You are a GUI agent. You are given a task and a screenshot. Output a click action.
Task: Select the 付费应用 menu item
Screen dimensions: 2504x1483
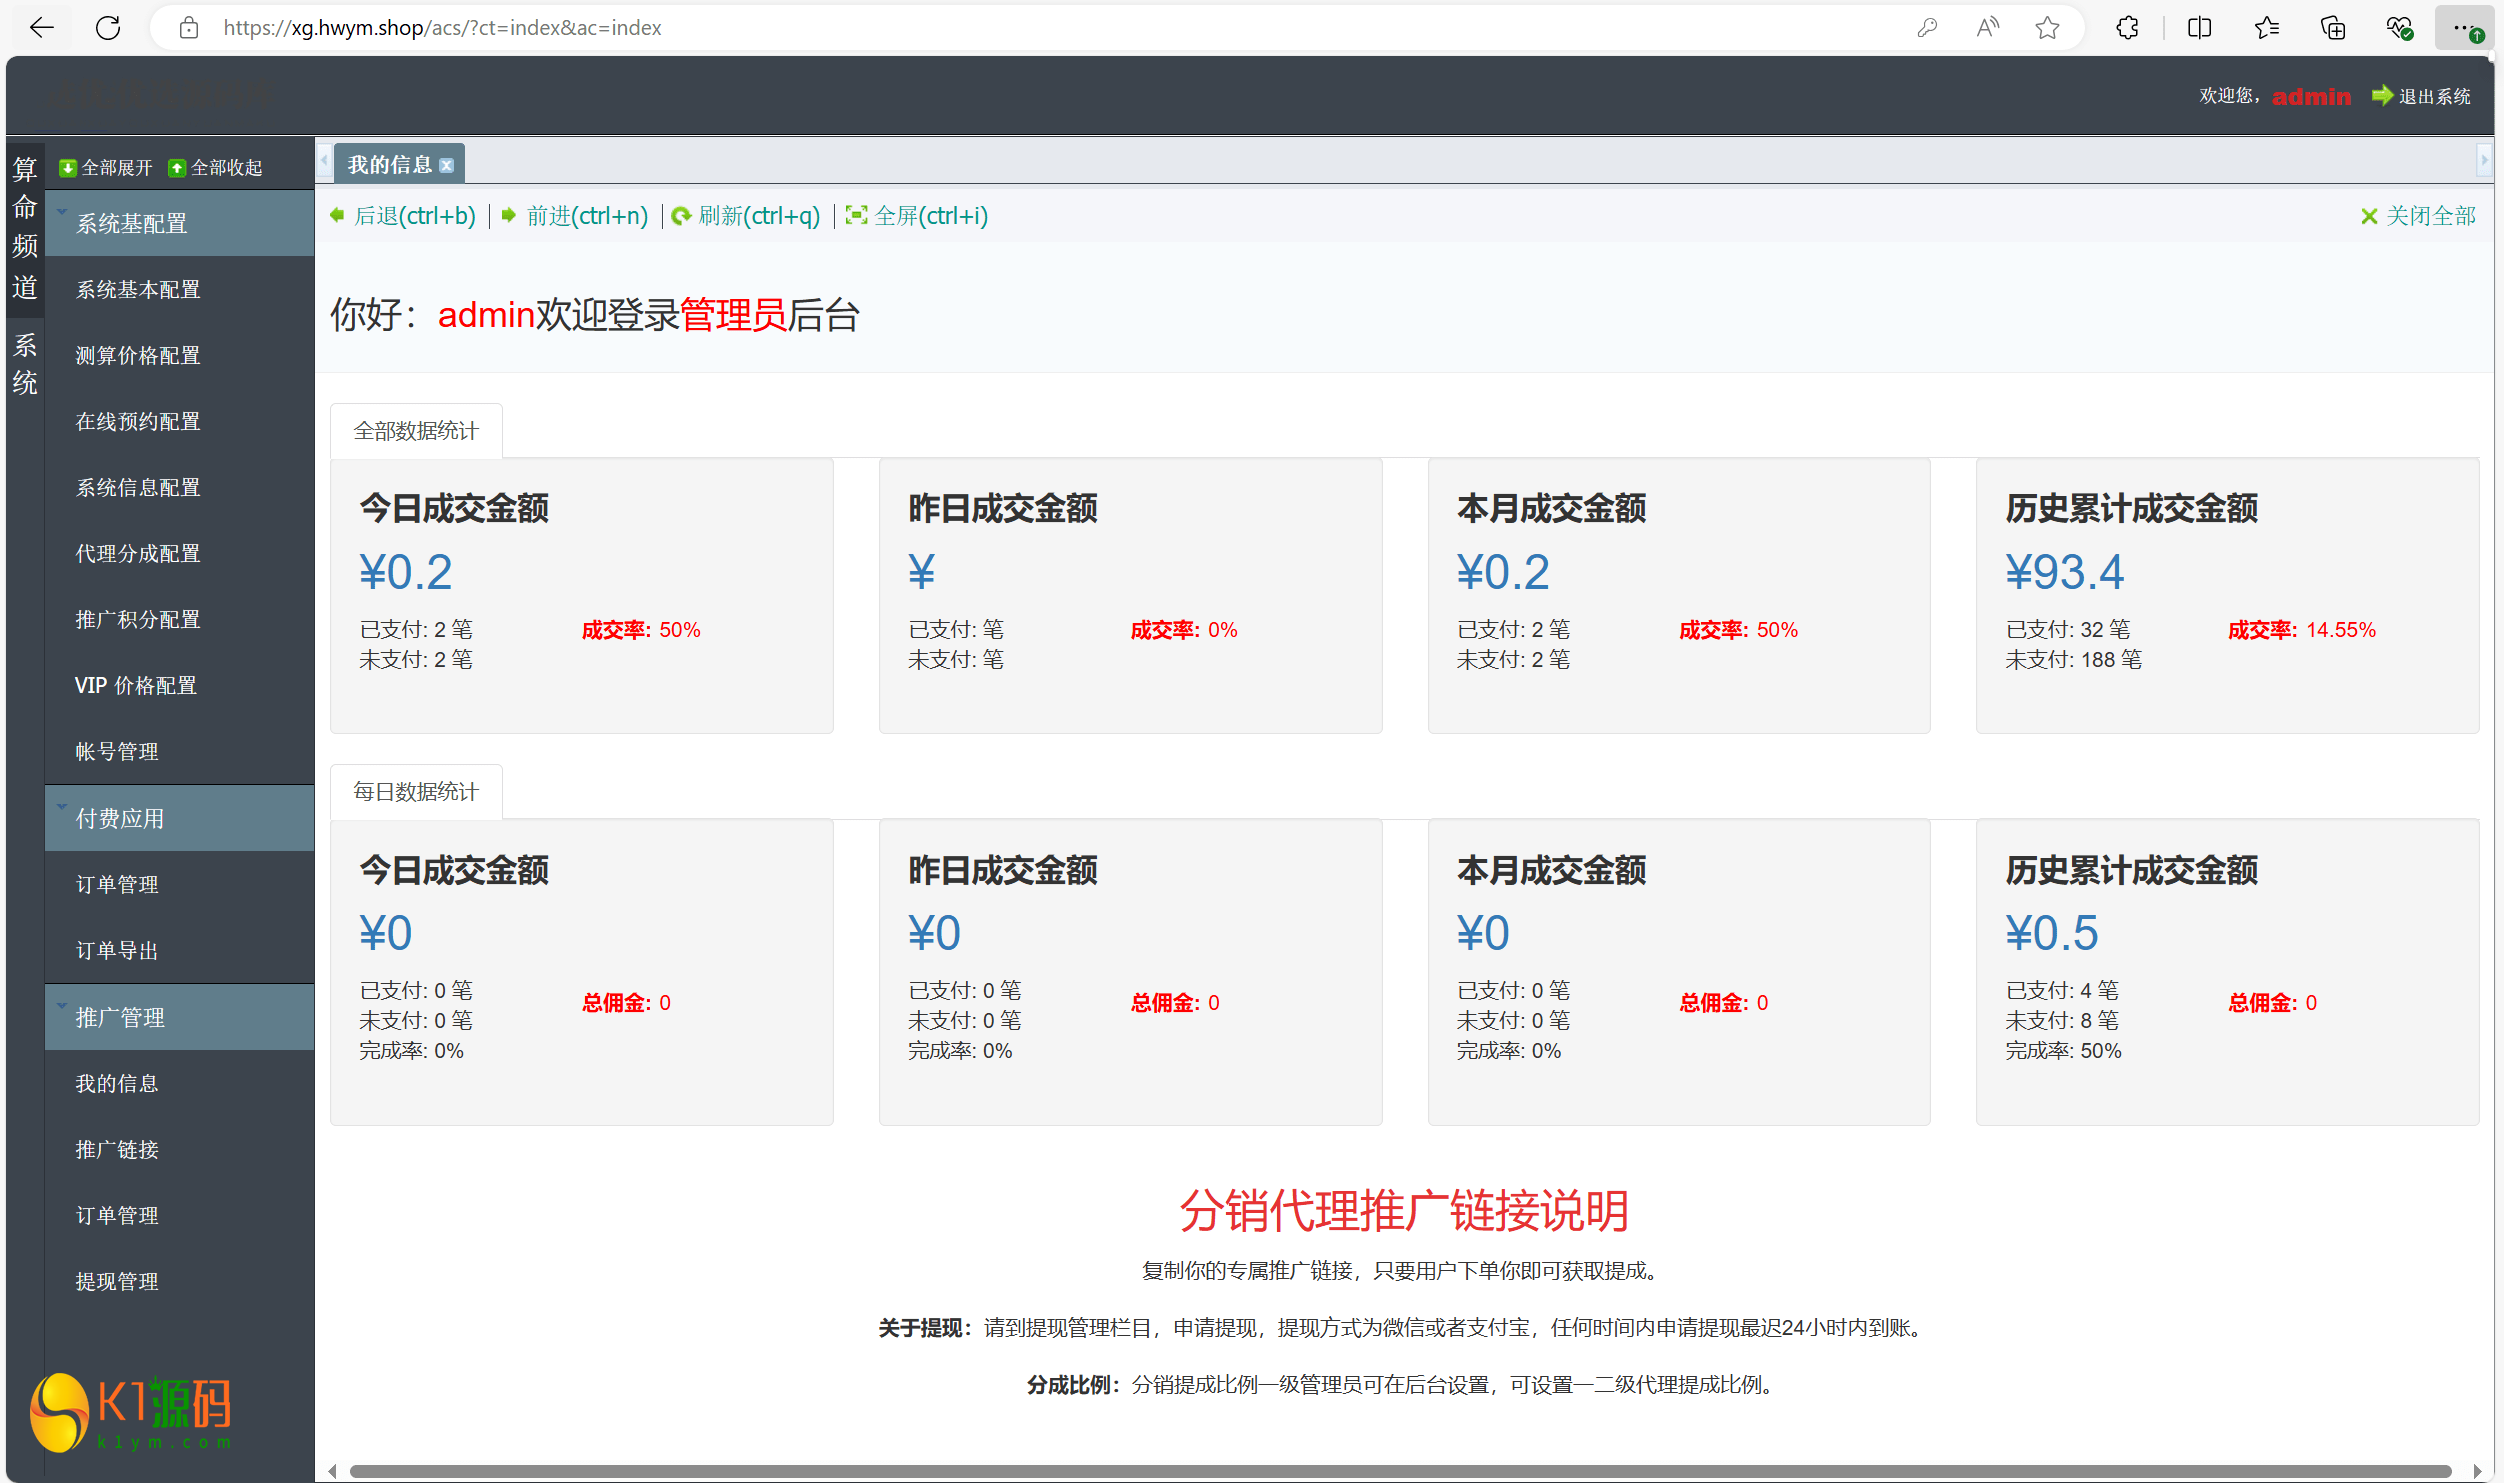point(178,817)
